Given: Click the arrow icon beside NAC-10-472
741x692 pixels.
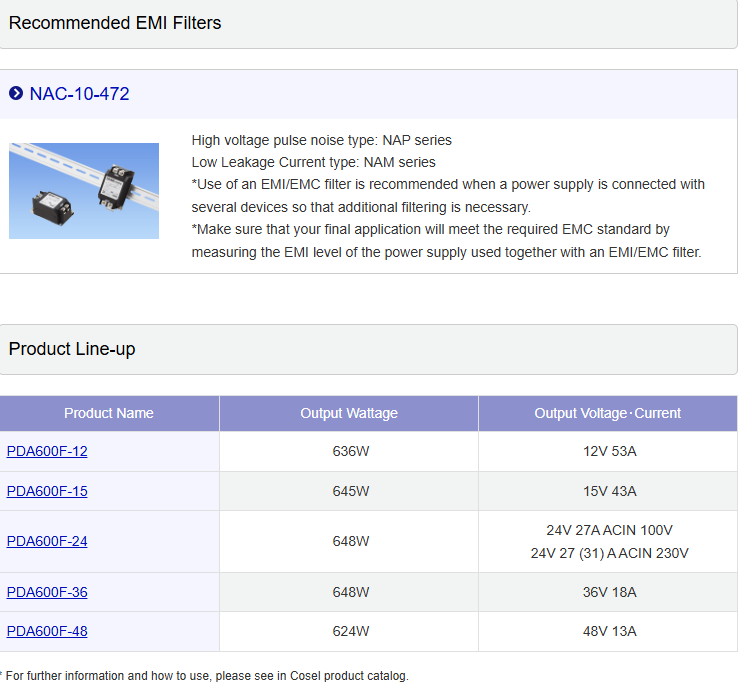Looking at the screenshot, I should click(x=16, y=94).
